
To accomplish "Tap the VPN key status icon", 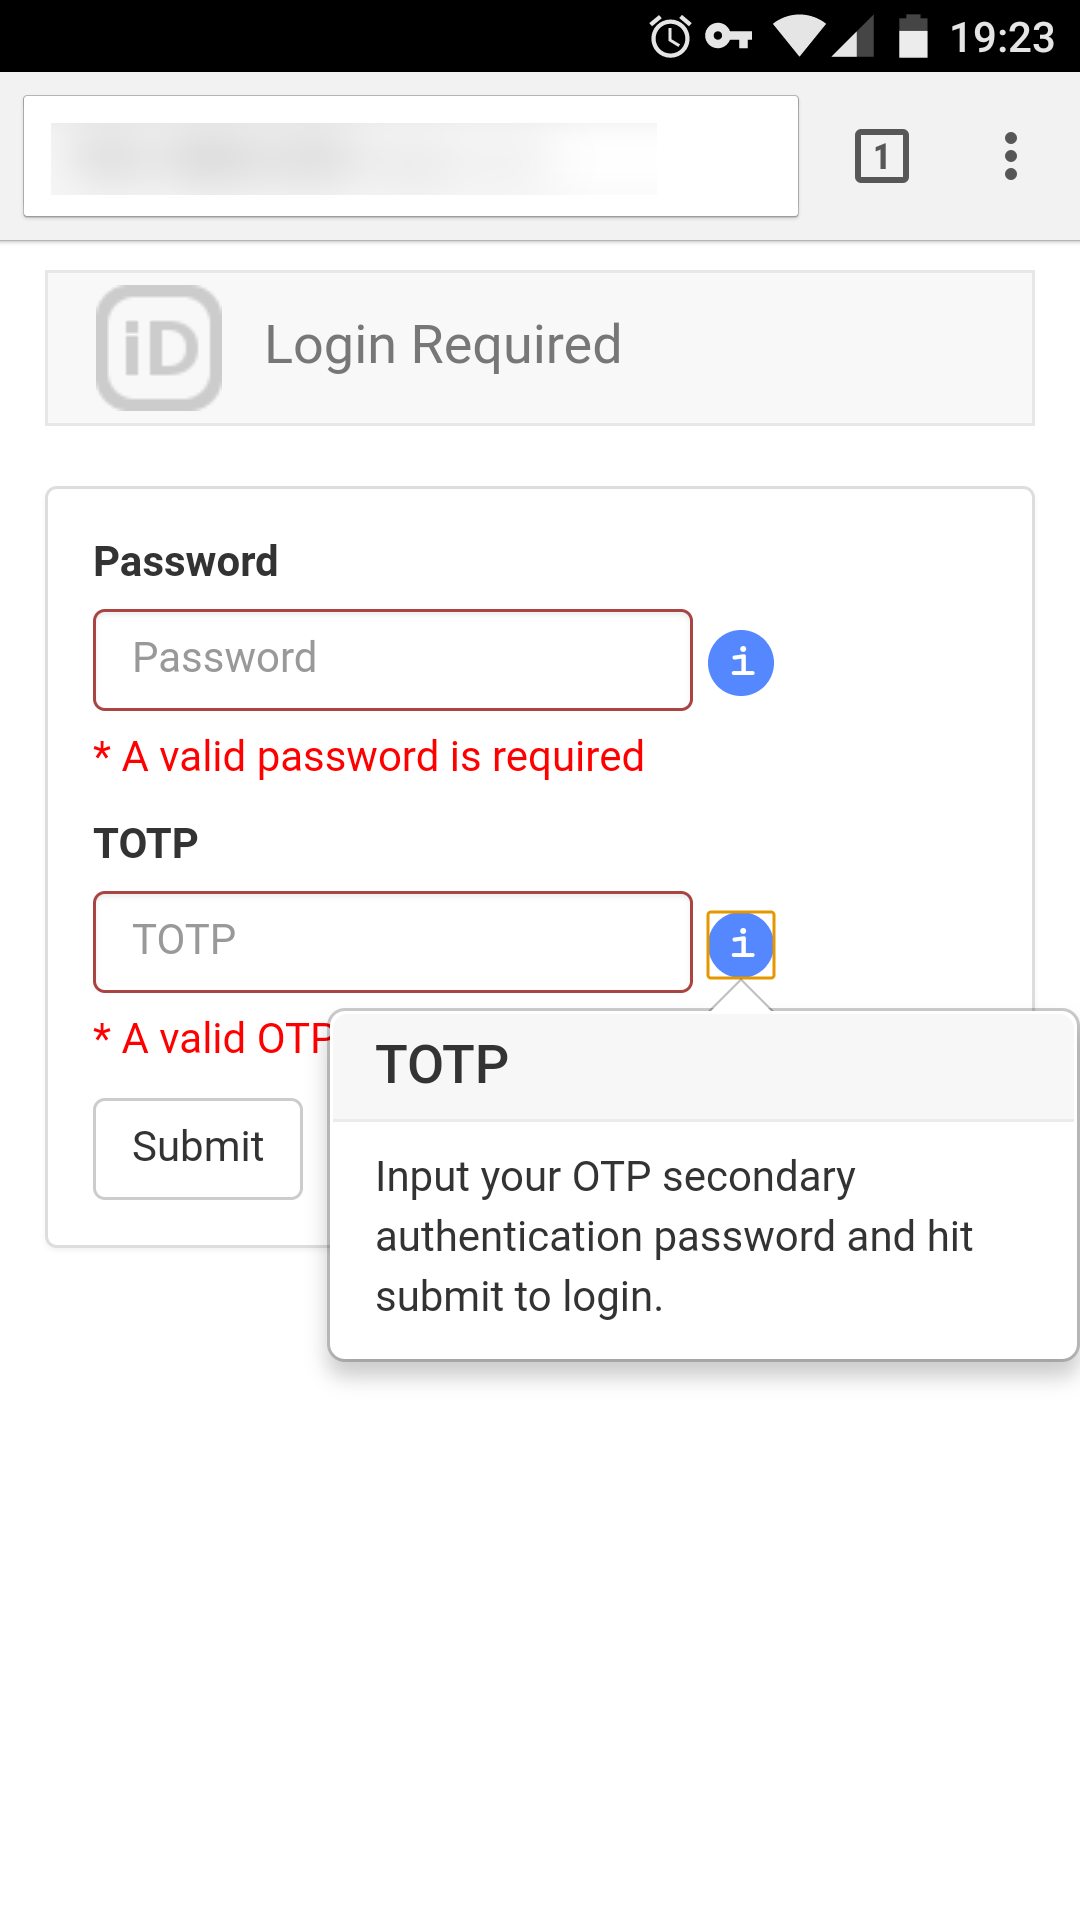I will [728, 37].
